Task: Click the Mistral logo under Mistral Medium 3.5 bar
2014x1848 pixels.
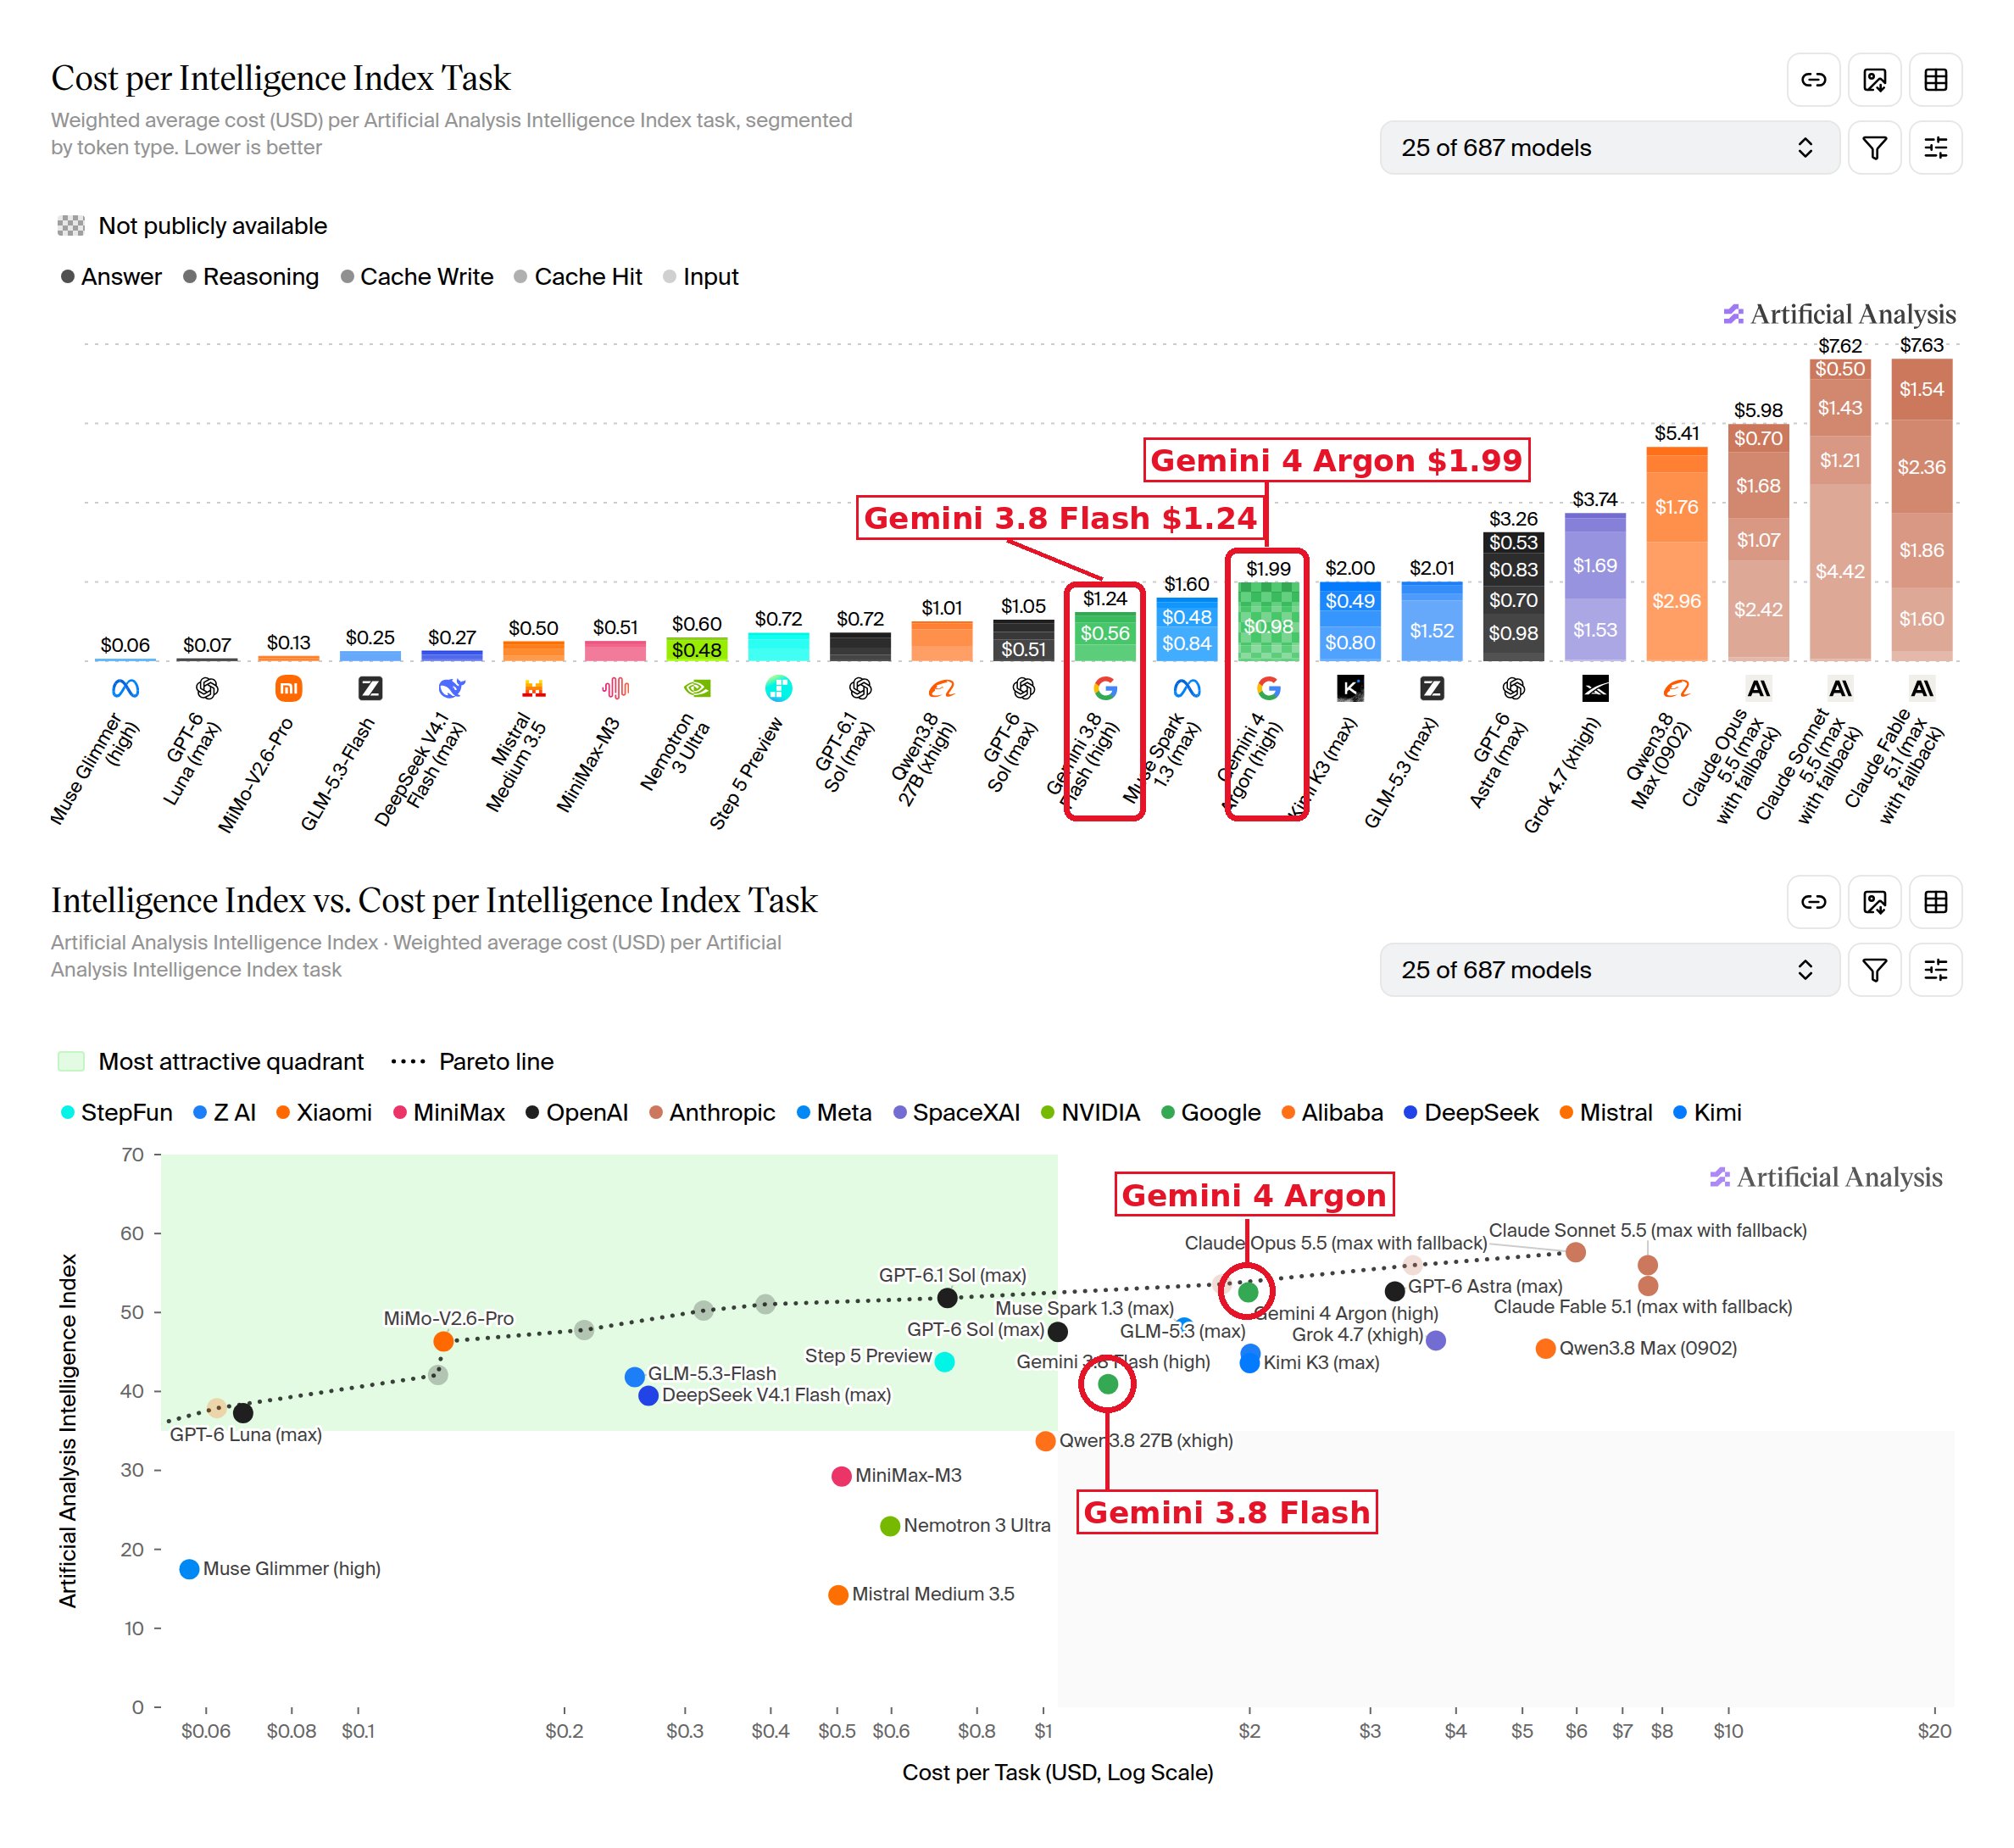Action: (x=534, y=688)
